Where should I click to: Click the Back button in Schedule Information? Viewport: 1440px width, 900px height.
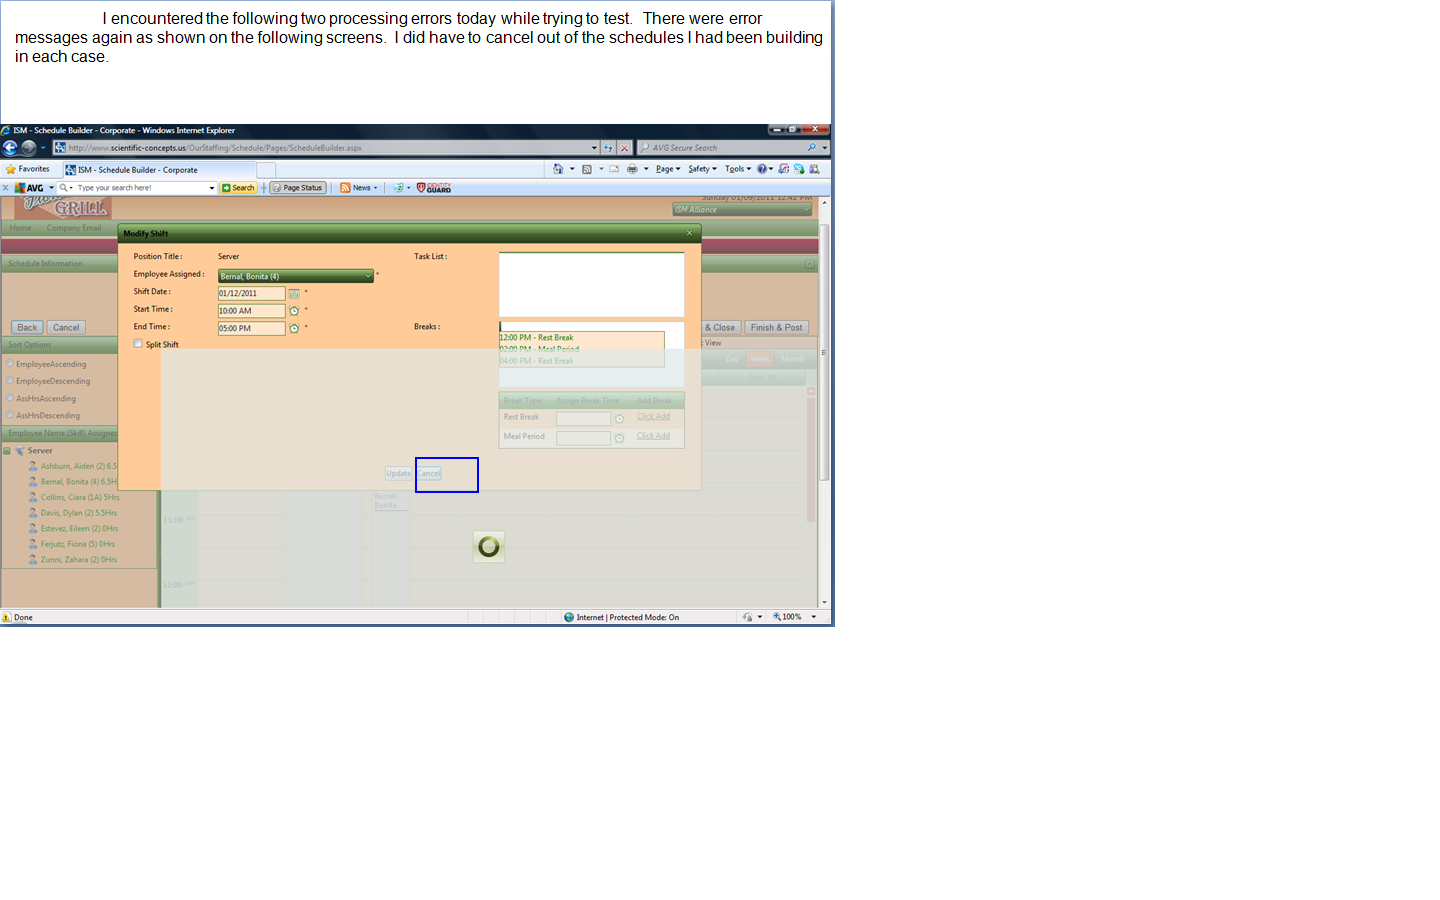(x=27, y=328)
